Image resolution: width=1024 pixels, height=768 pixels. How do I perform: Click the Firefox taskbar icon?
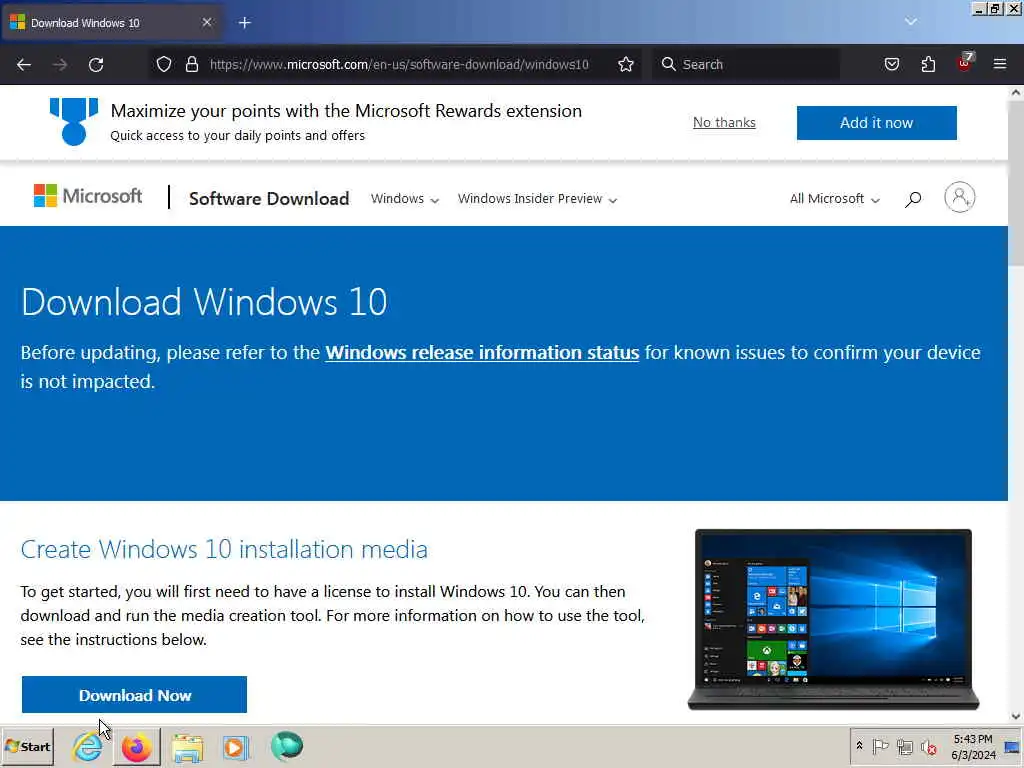pyautogui.click(x=136, y=746)
